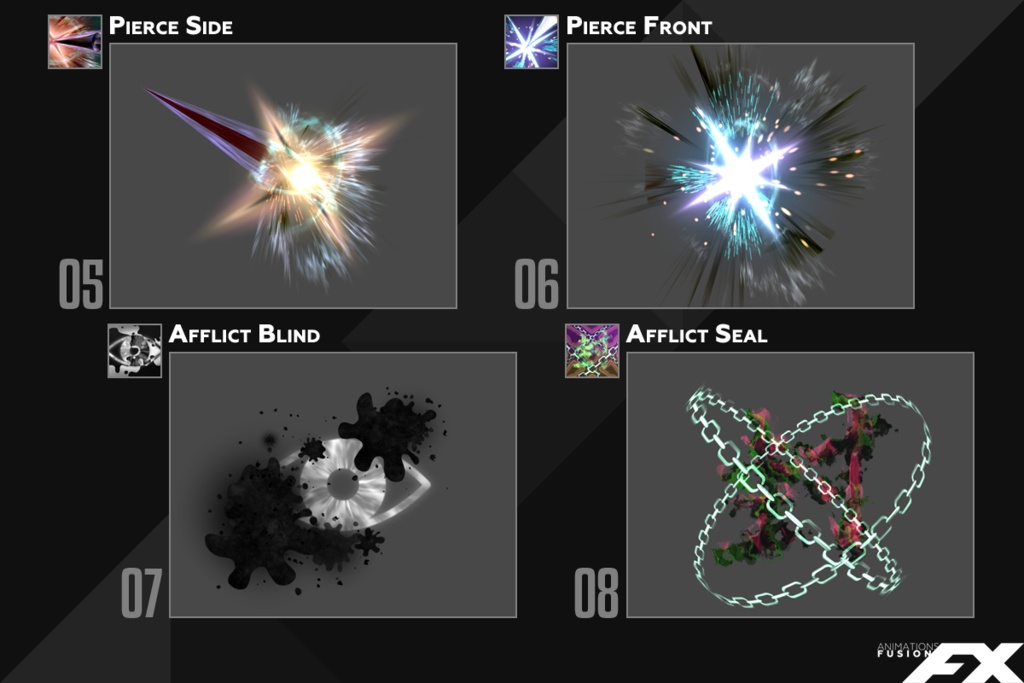
Task: Click the white eye iris graphic
Action: click(342, 483)
